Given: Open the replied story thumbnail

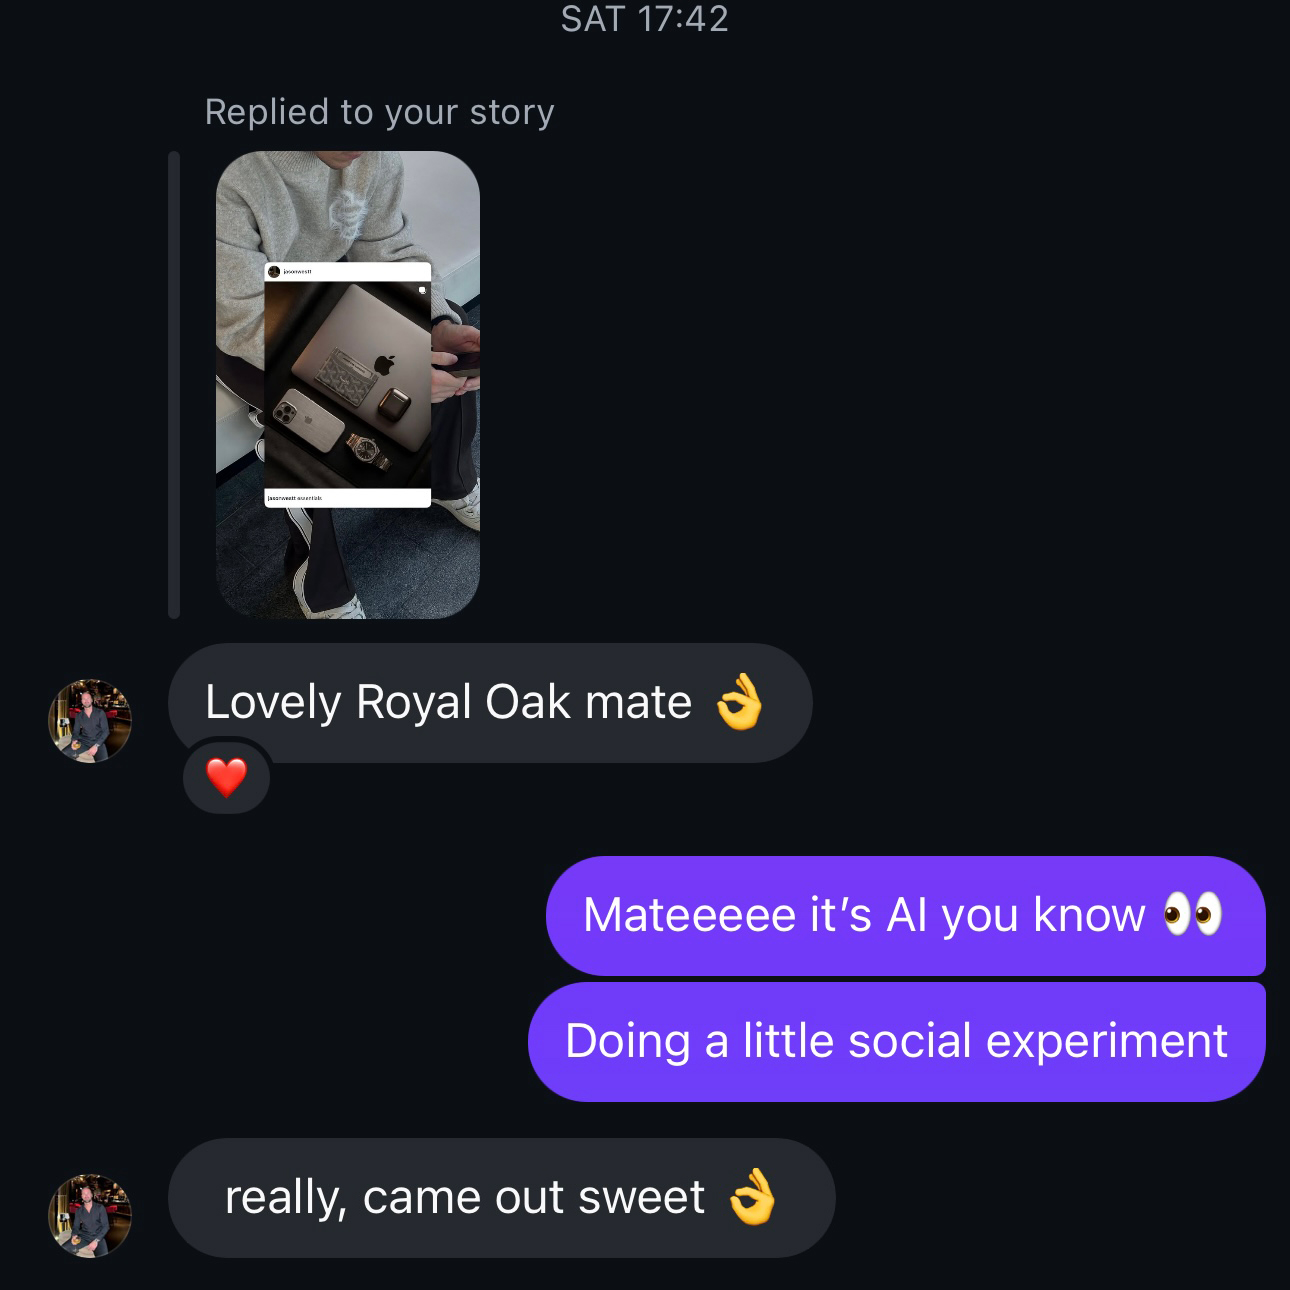Looking at the screenshot, I should click(x=347, y=384).
